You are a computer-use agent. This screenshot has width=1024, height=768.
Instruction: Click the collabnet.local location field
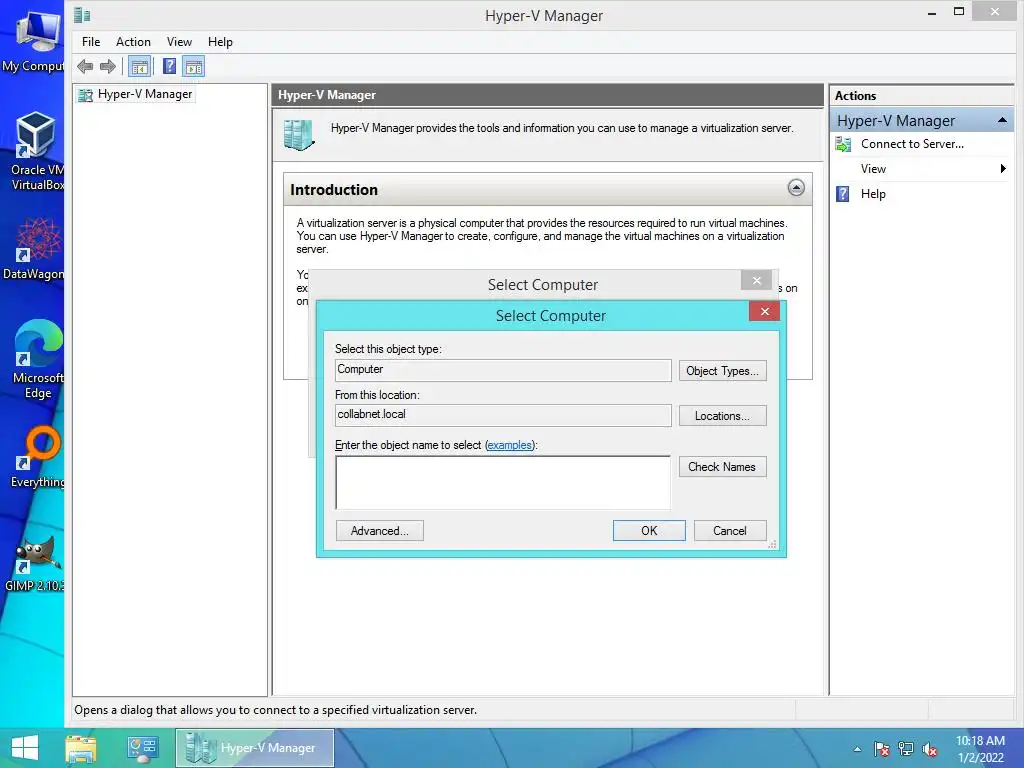503,415
